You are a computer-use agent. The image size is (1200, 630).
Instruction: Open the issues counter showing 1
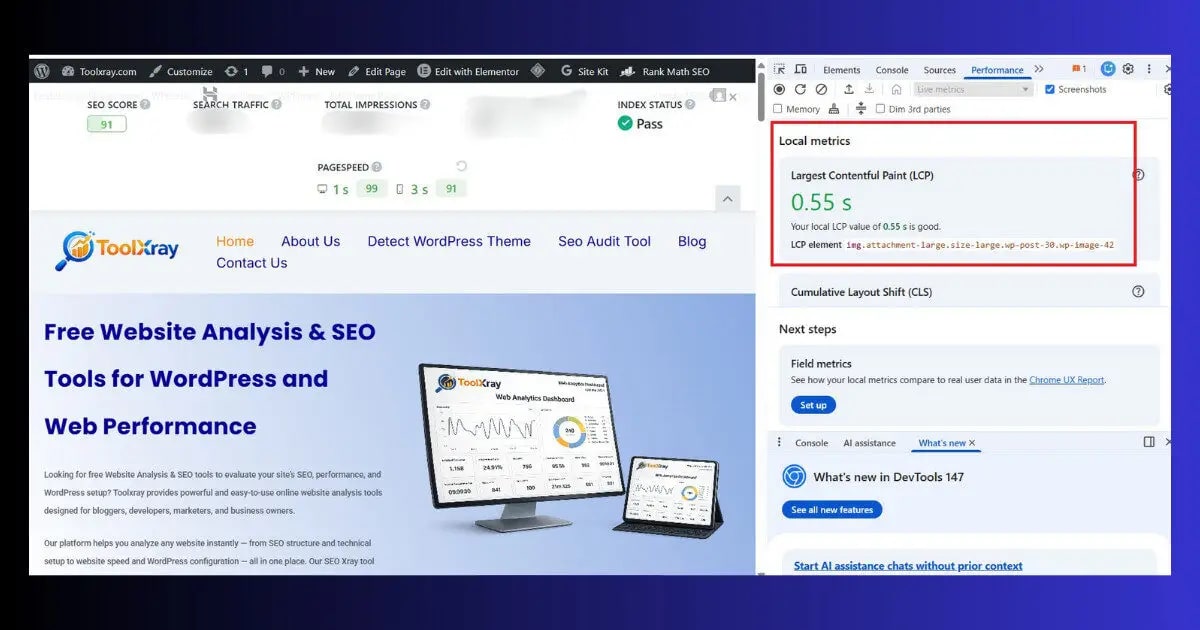pos(1079,69)
